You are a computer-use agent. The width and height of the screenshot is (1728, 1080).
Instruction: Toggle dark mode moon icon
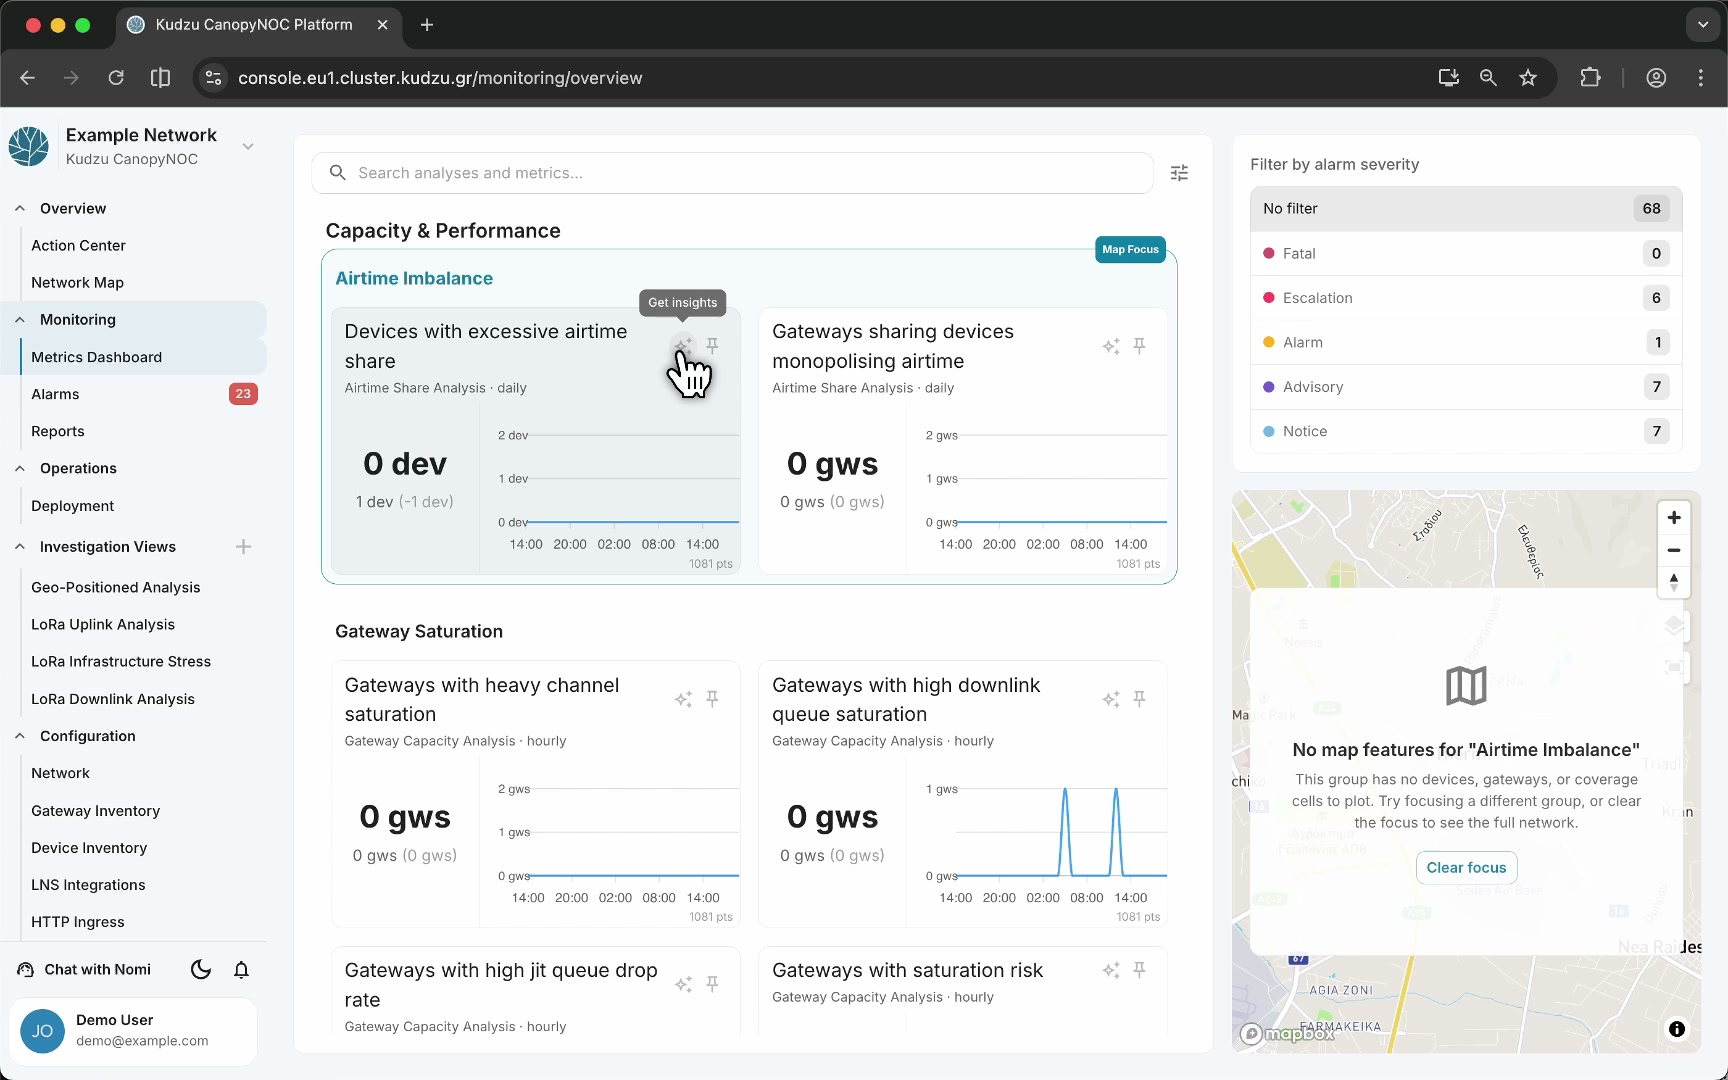(201, 969)
